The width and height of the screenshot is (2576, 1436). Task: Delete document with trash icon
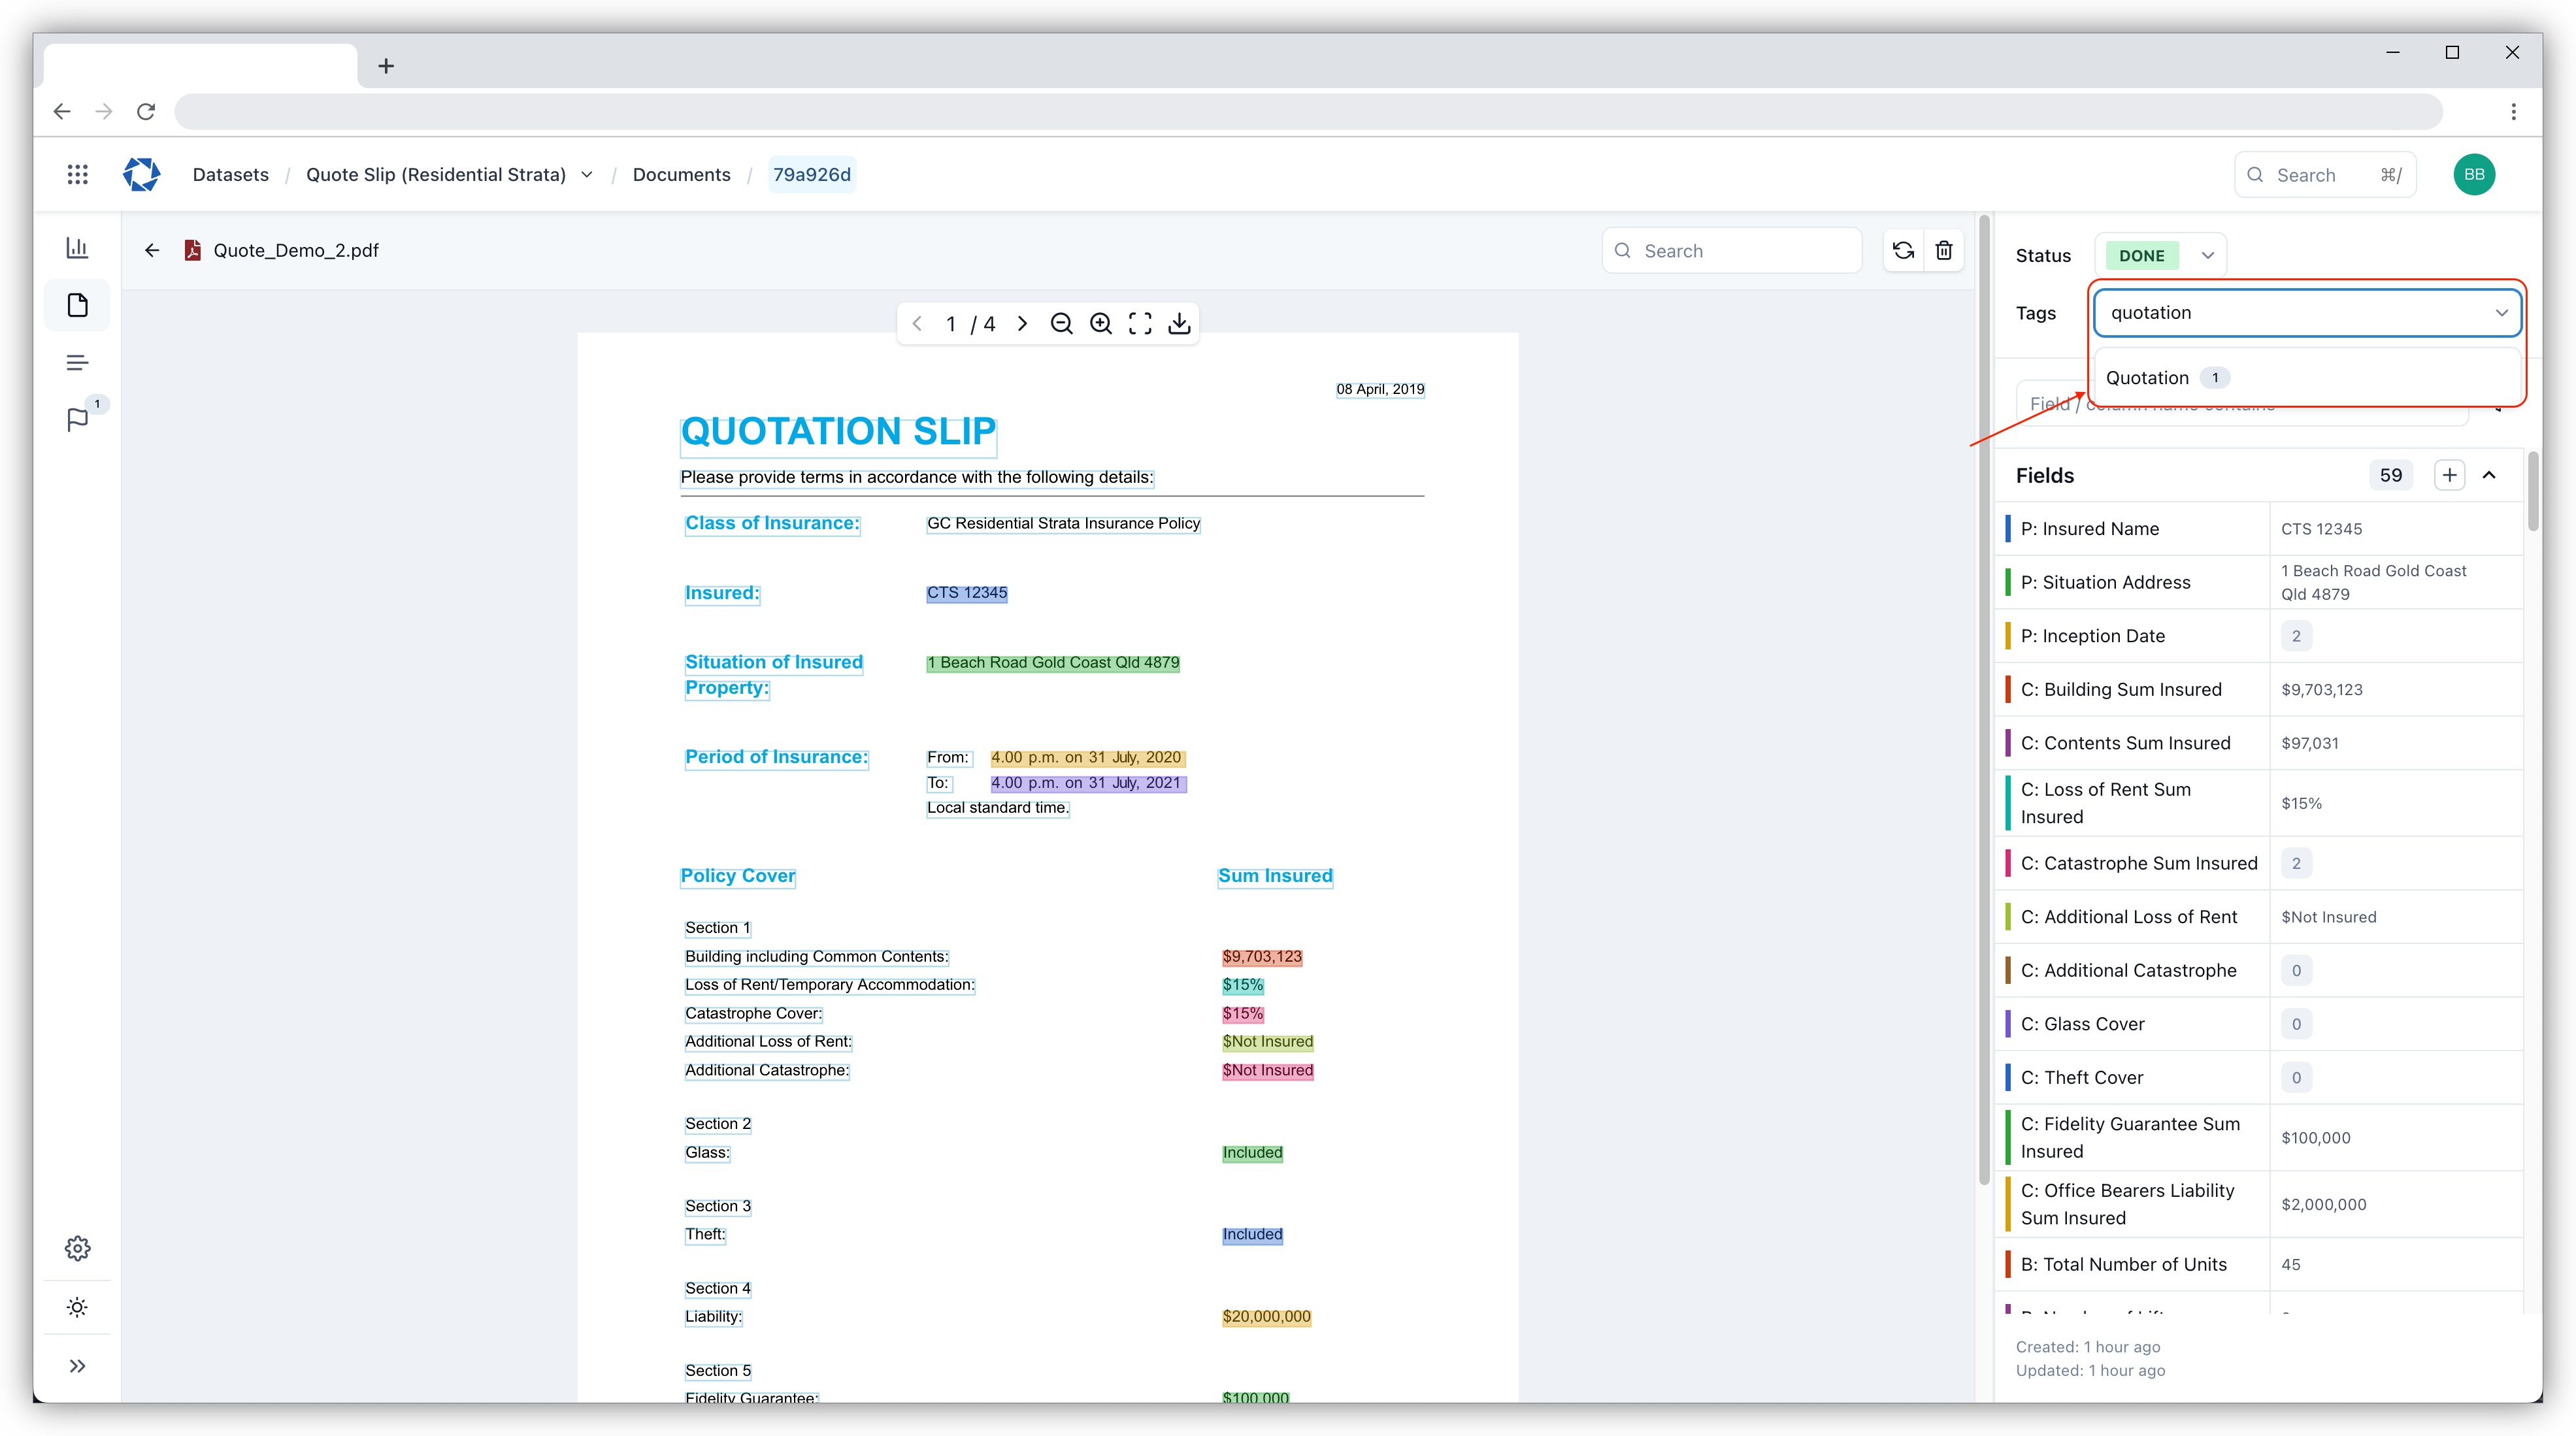coord(1943,250)
